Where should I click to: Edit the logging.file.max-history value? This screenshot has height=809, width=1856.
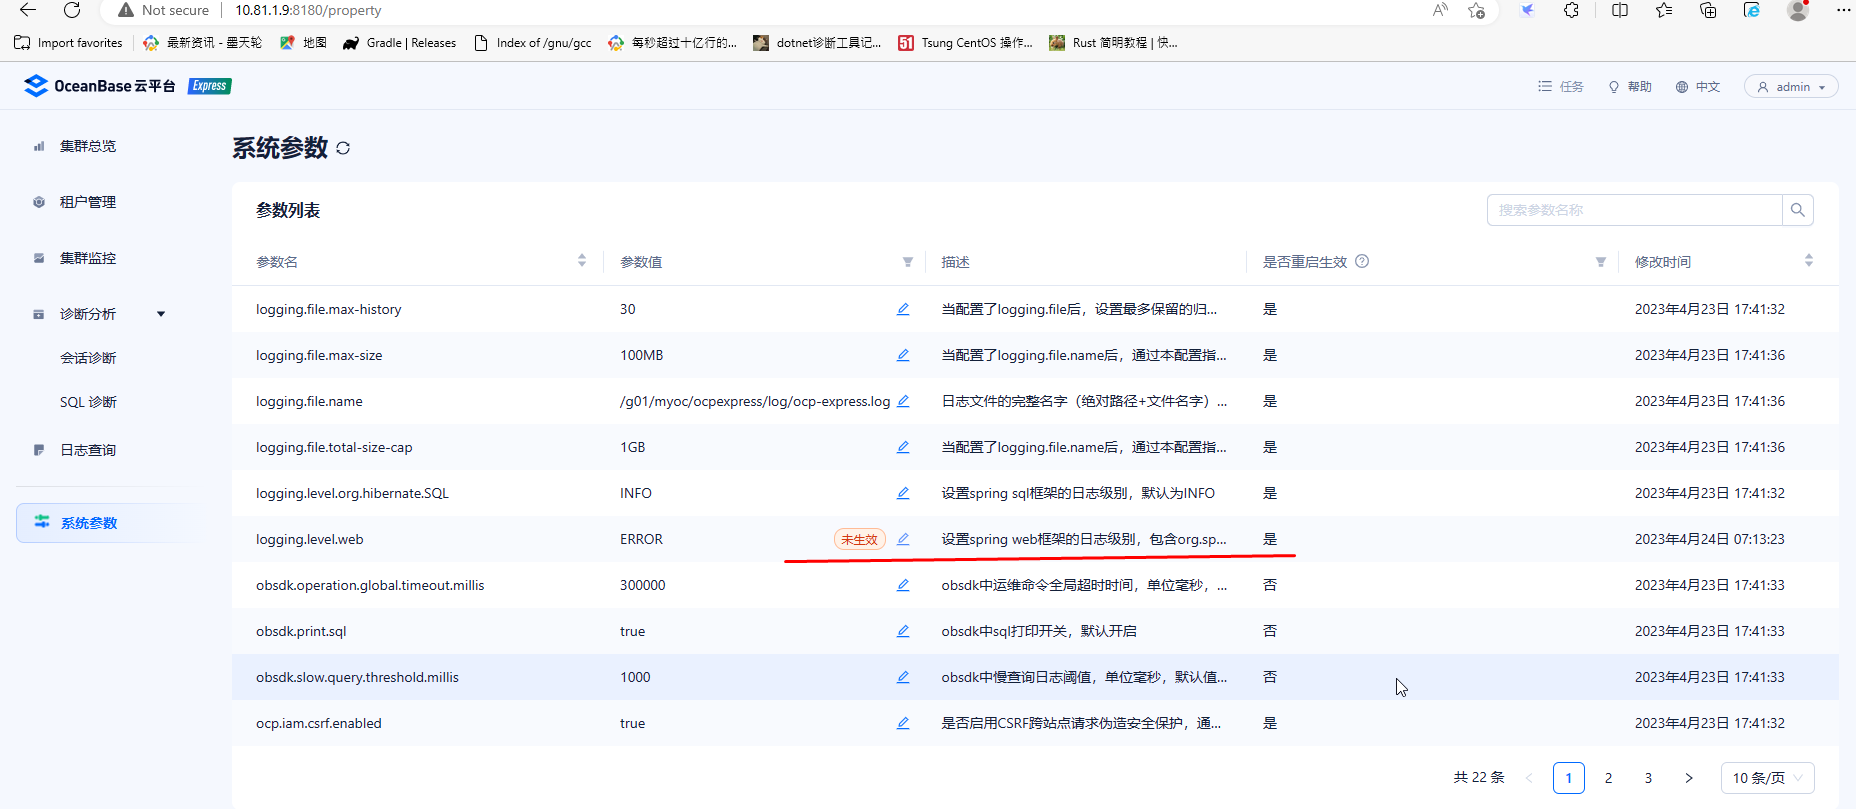coord(903,309)
